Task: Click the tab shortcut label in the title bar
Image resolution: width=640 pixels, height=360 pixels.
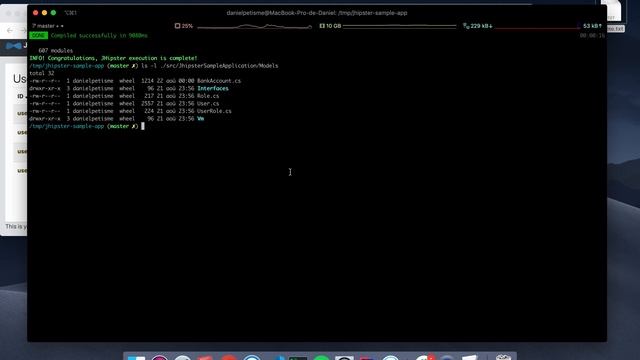Action: point(70,13)
